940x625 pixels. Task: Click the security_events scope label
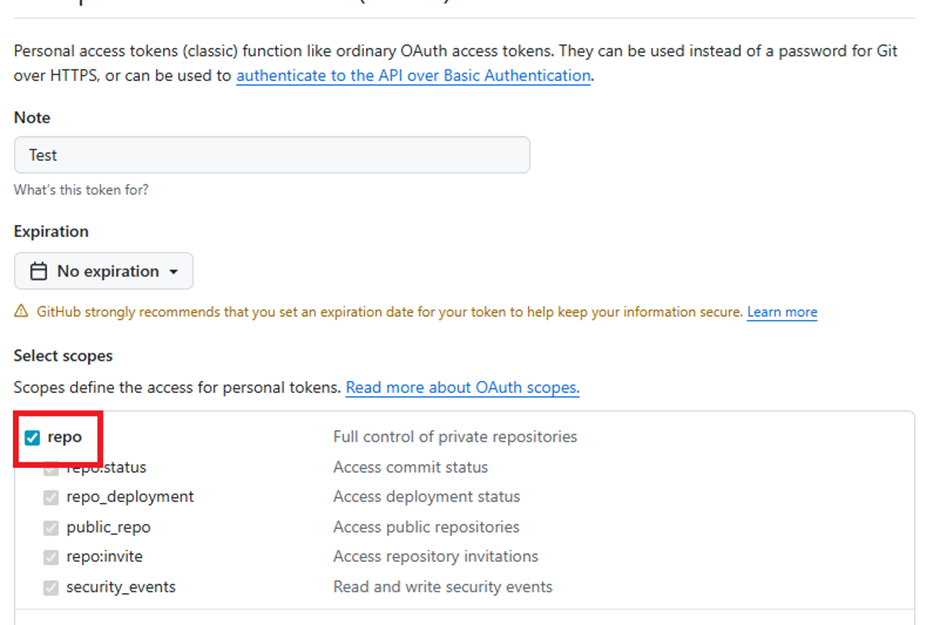click(x=121, y=587)
